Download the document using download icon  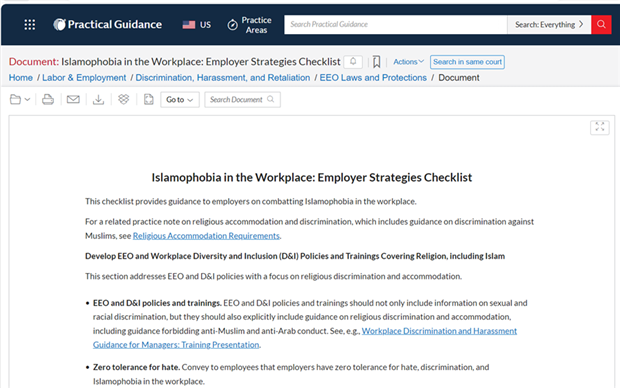(98, 100)
